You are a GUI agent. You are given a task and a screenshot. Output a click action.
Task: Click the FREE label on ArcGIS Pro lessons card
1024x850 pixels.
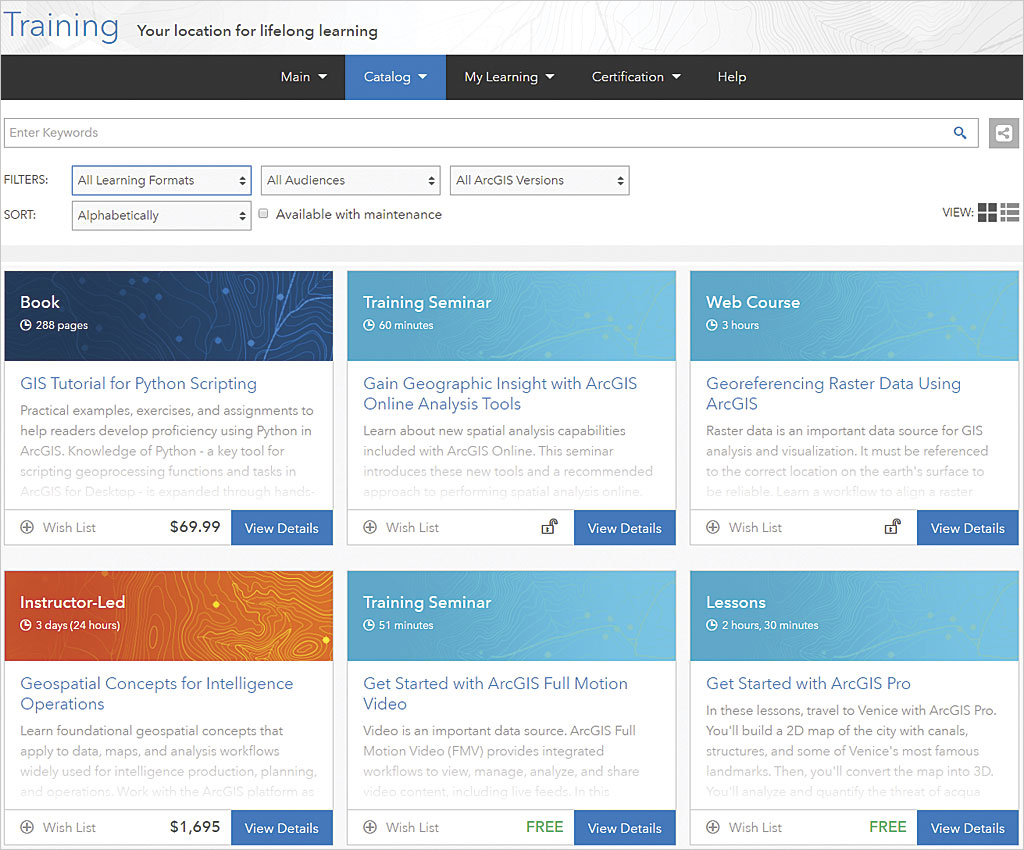click(x=888, y=826)
